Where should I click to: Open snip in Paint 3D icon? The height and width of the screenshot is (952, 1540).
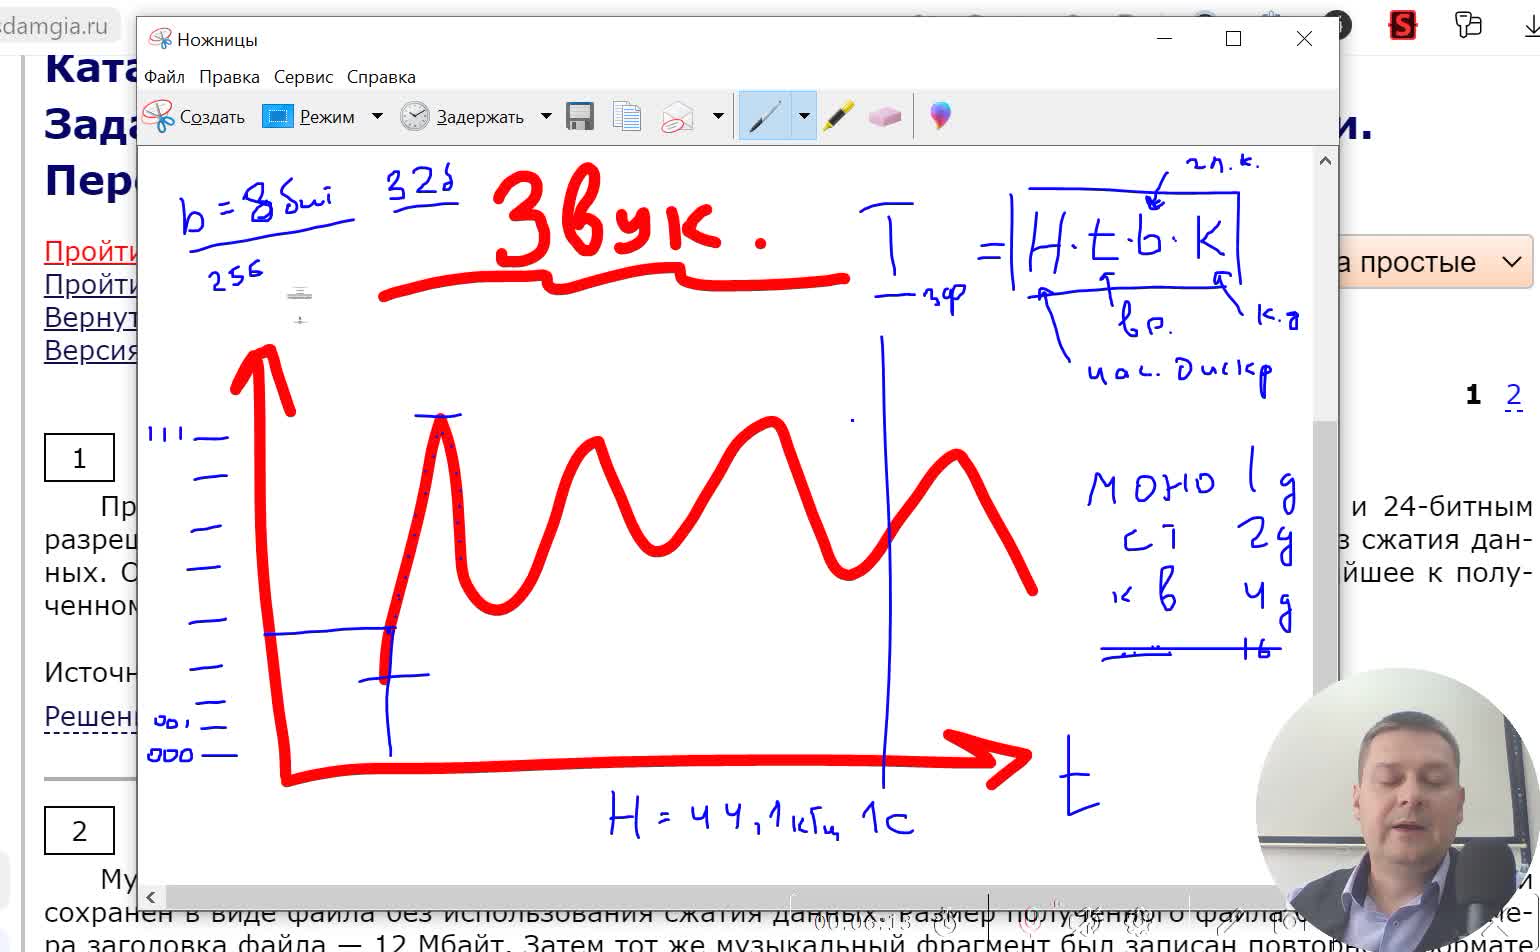click(x=940, y=116)
